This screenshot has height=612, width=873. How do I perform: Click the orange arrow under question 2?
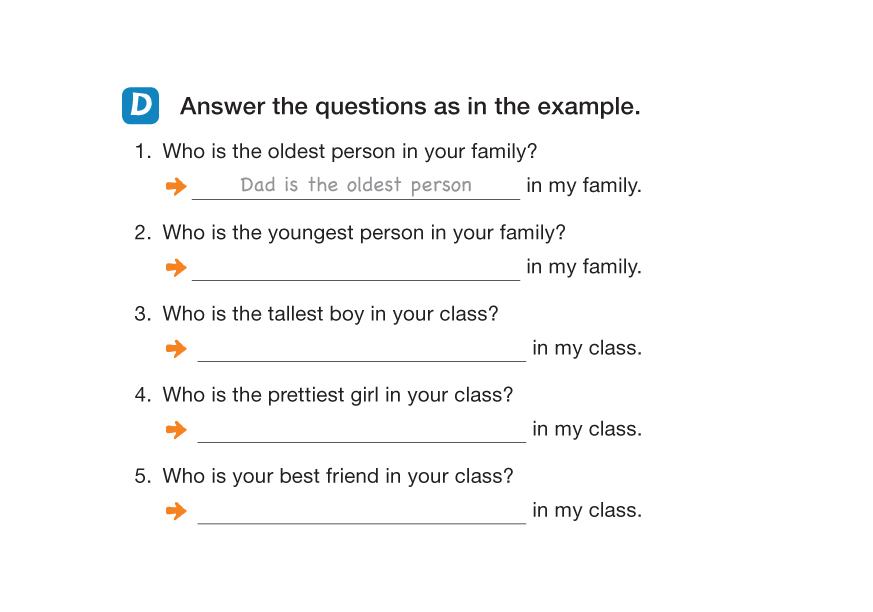tap(176, 267)
